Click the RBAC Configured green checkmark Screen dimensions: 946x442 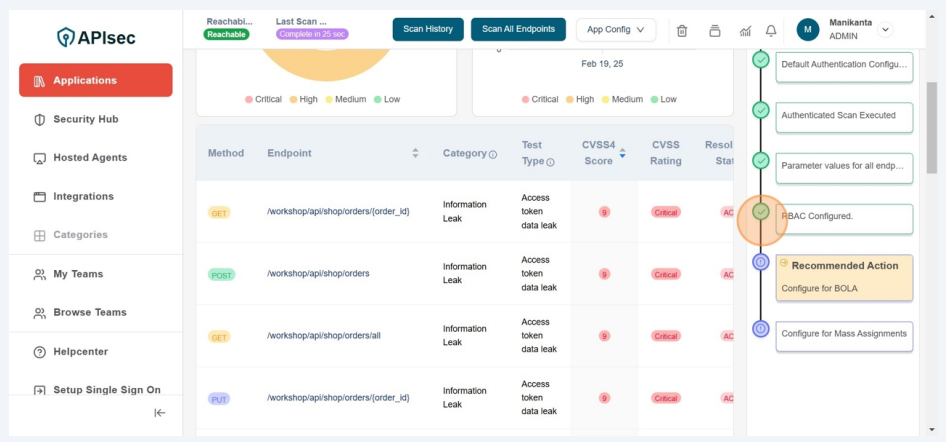click(x=761, y=212)
